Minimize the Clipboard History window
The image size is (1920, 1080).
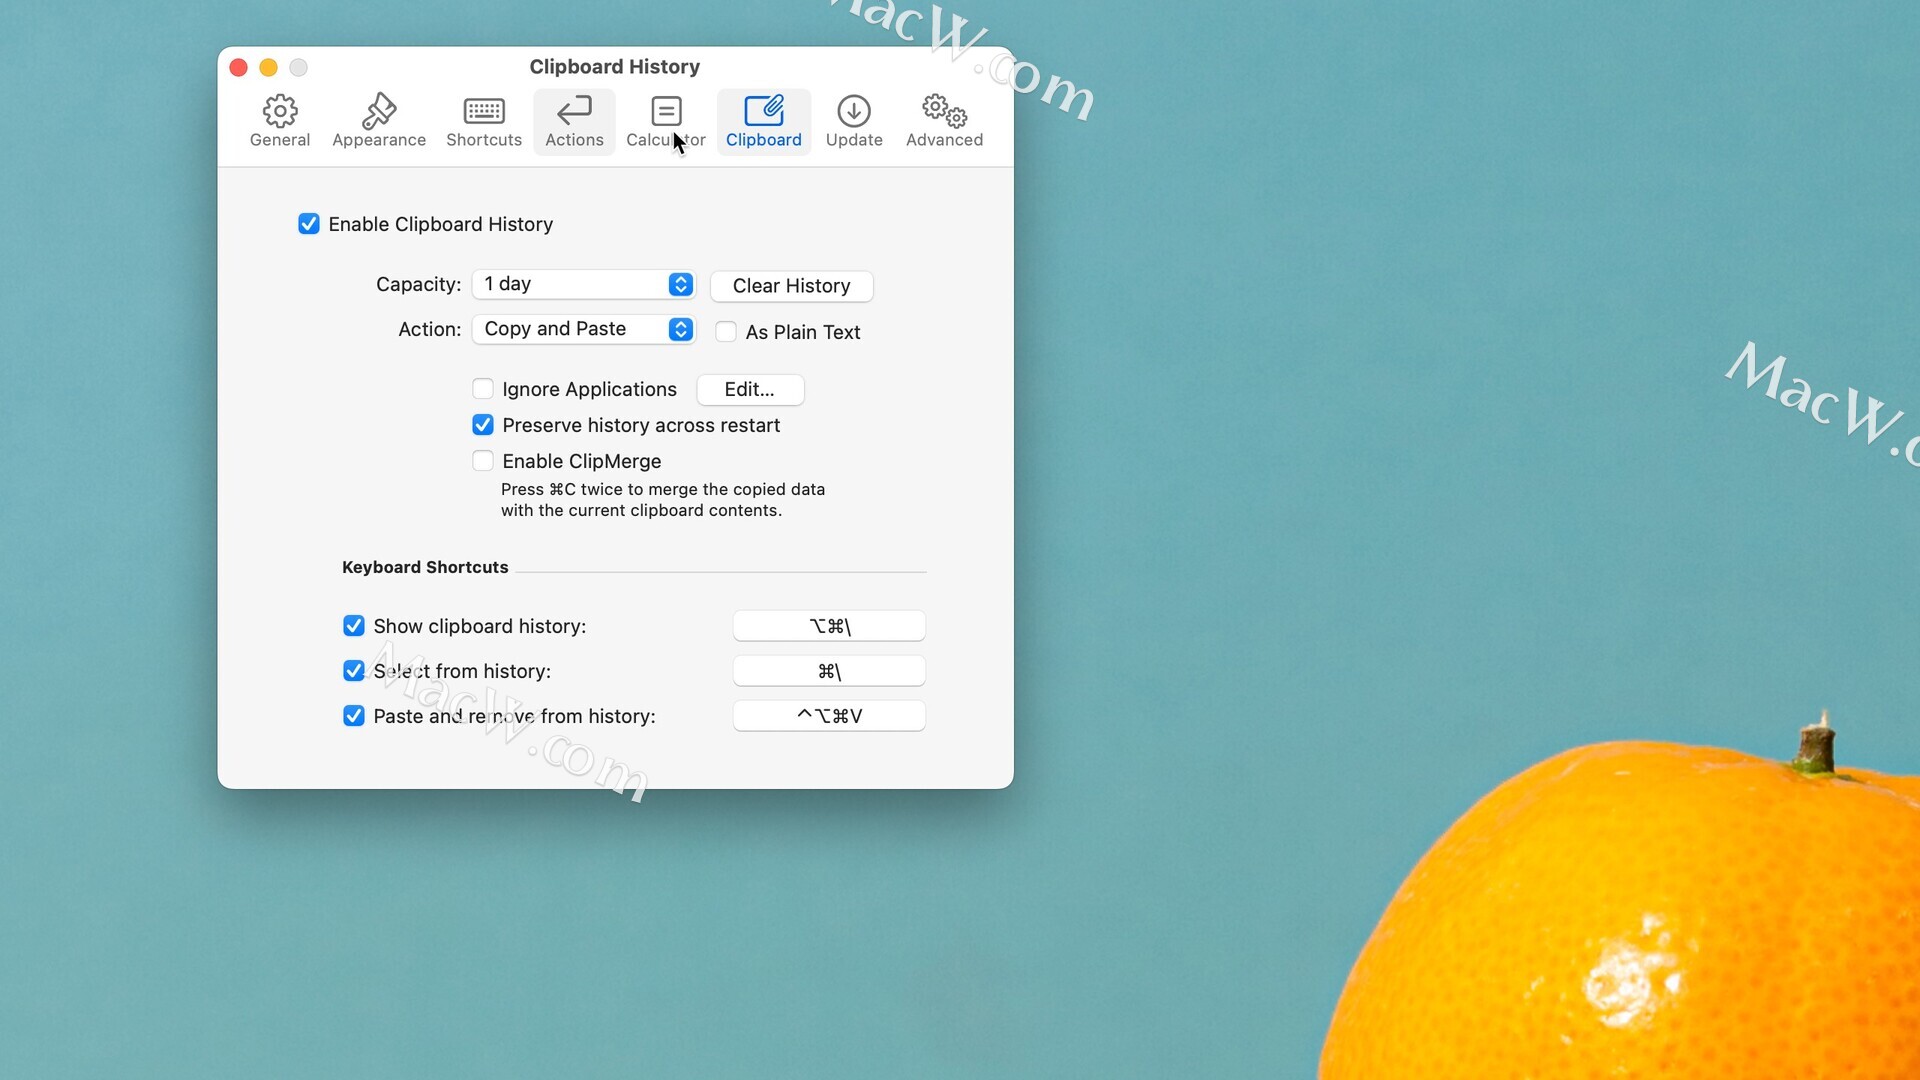point(268,67)
